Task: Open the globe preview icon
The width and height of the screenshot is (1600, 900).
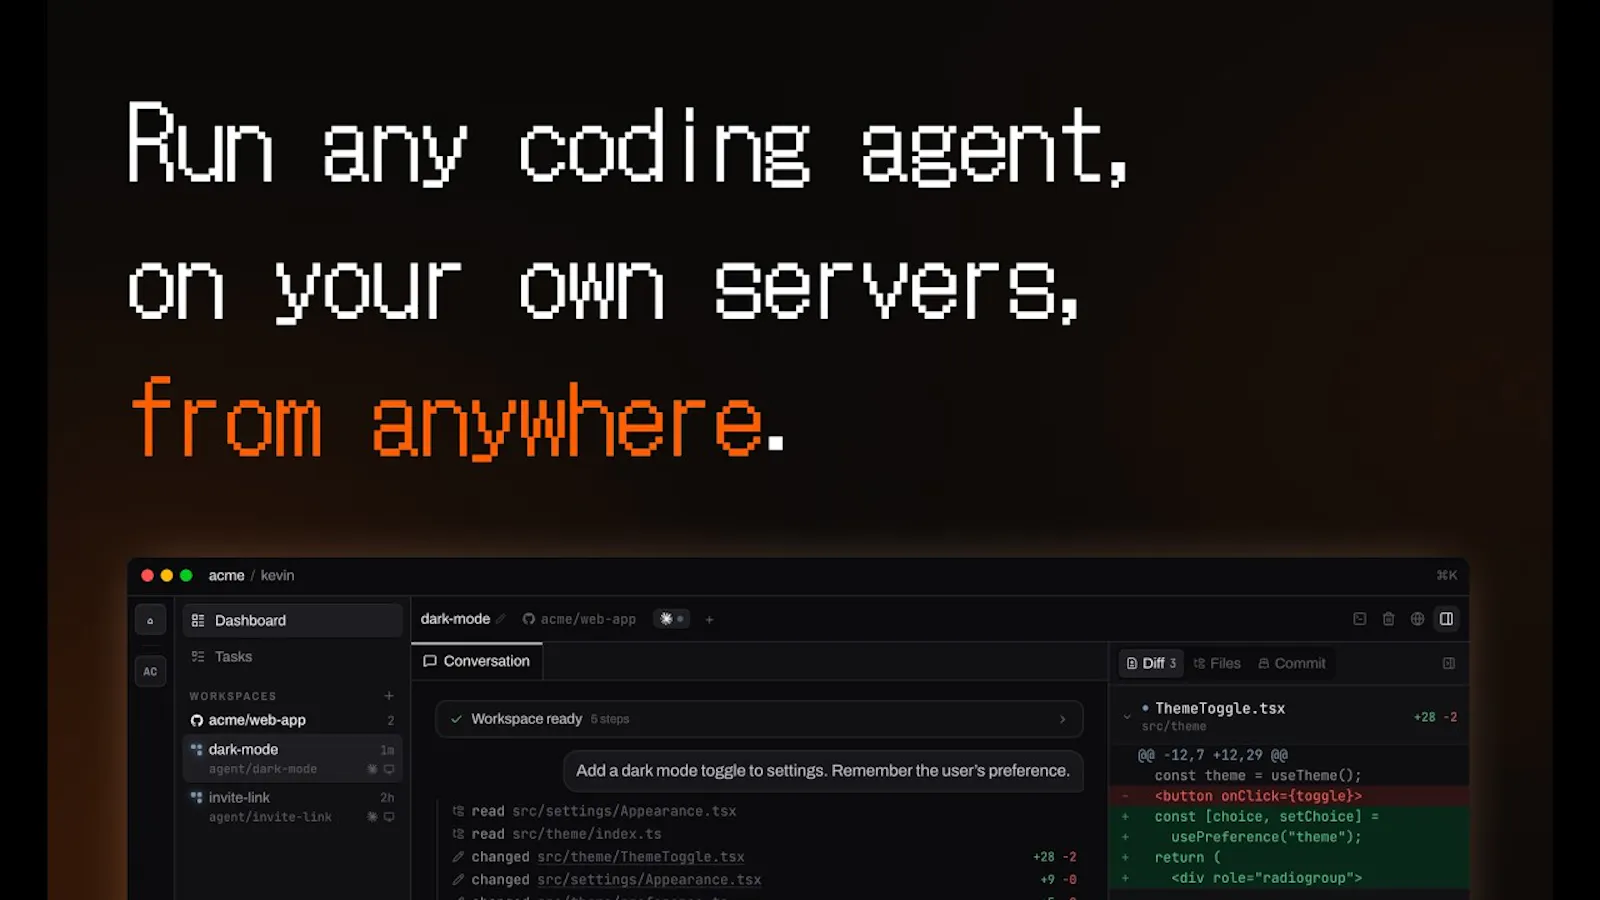Action: tap(1417, 619)
